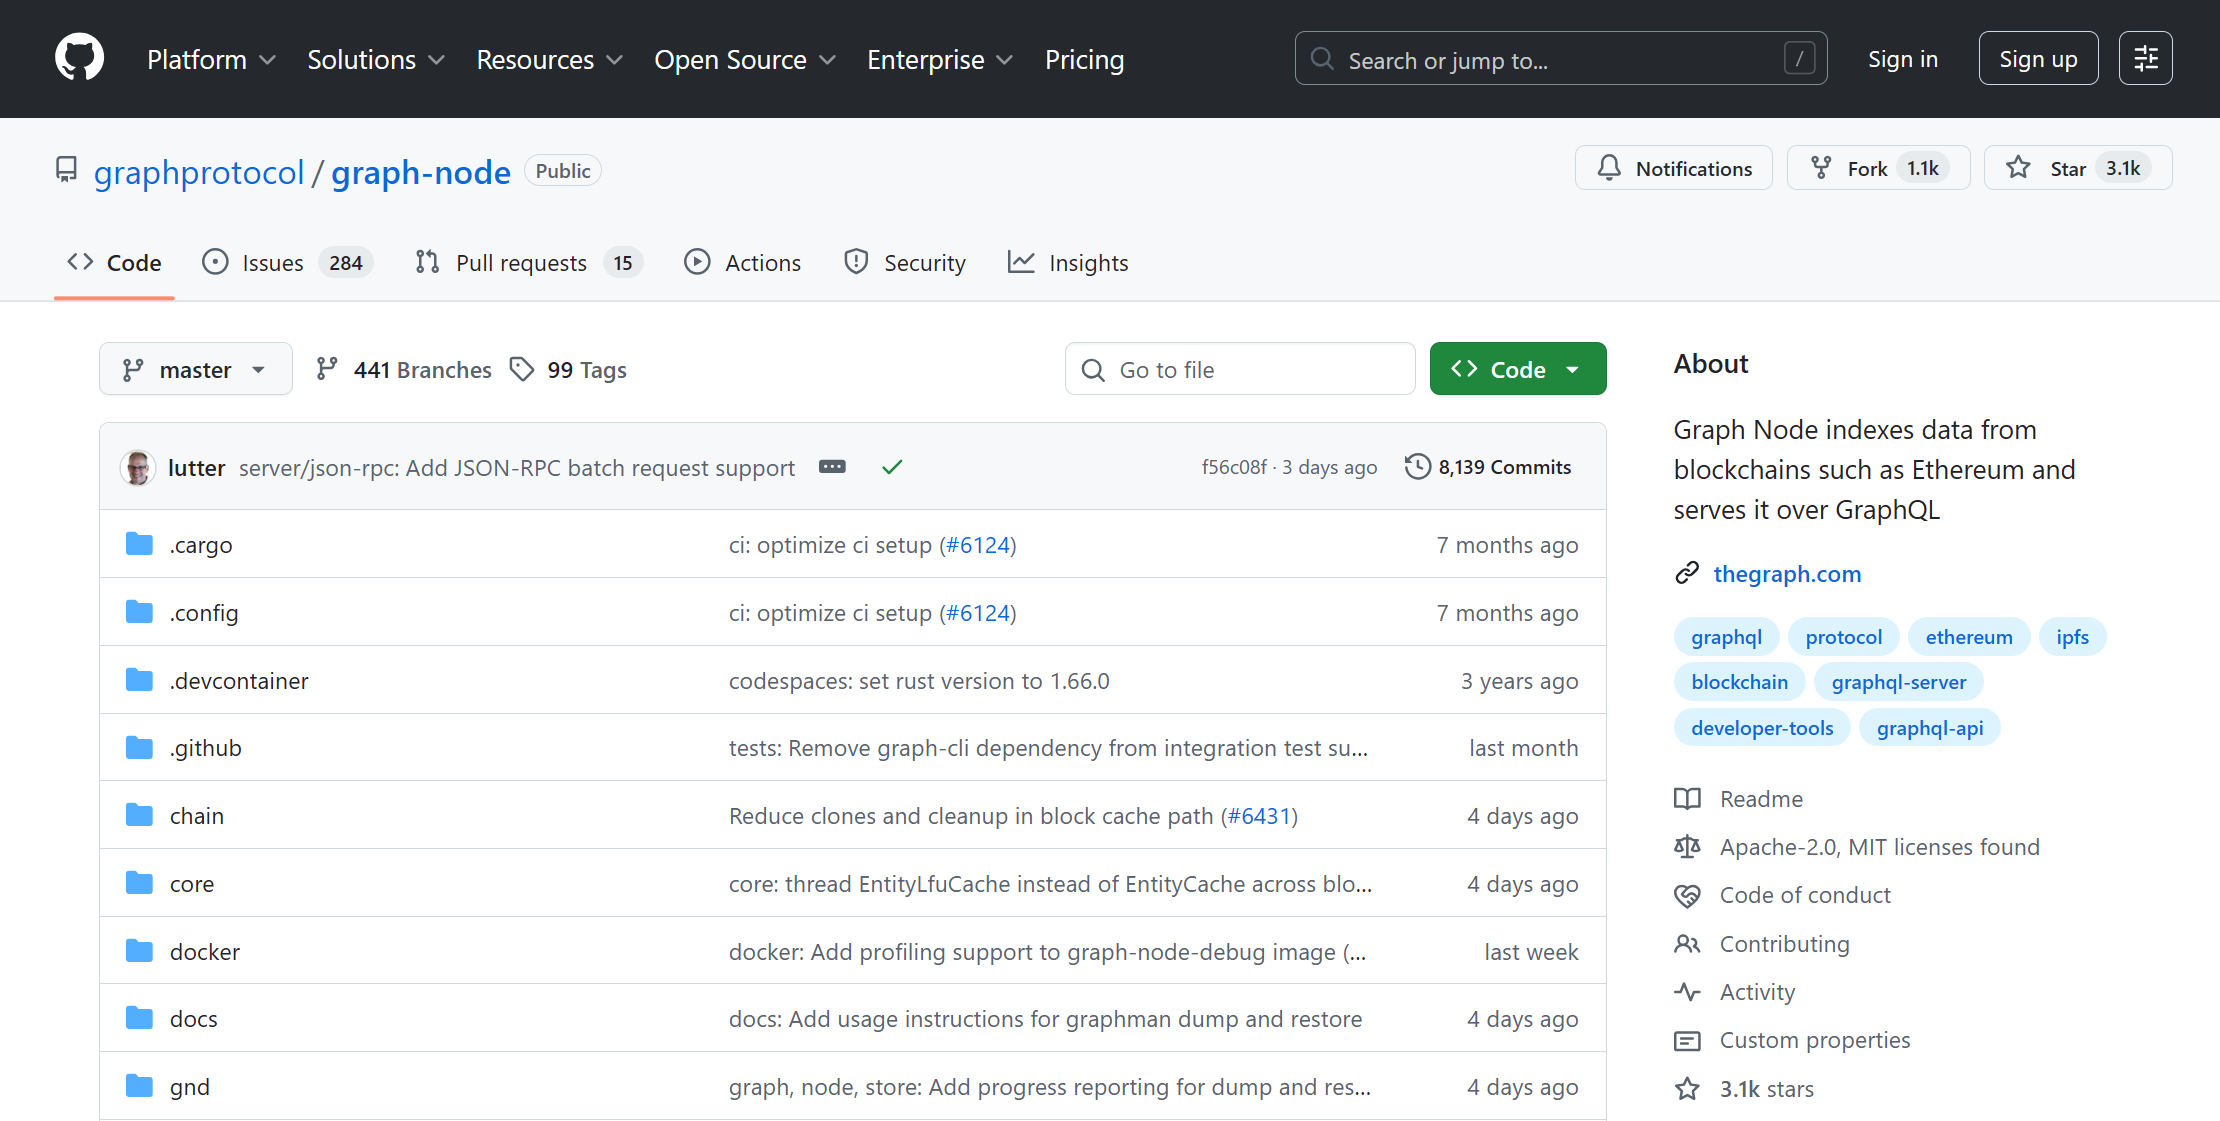Open the master branch dropdown
The height and width of the screenshot is (1121, 2220).
(195, 370)
